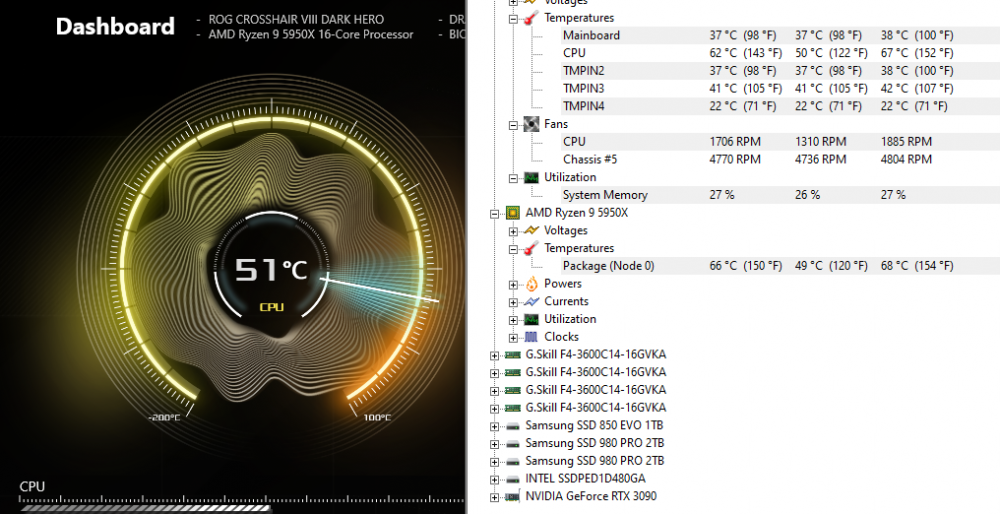
Task: Click the 26 % System Memory minimum value
Action: point(807,195)
